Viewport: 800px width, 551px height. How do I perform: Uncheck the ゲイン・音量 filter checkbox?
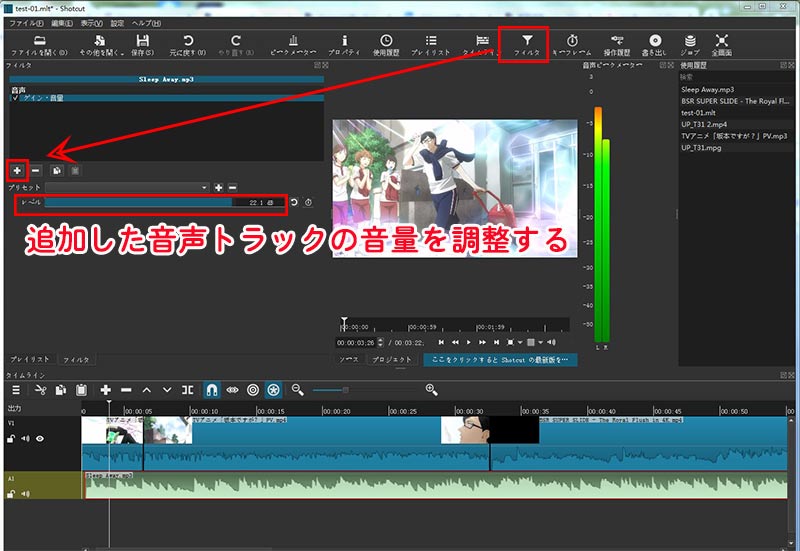pyautogui.click(x=15, y=98)
